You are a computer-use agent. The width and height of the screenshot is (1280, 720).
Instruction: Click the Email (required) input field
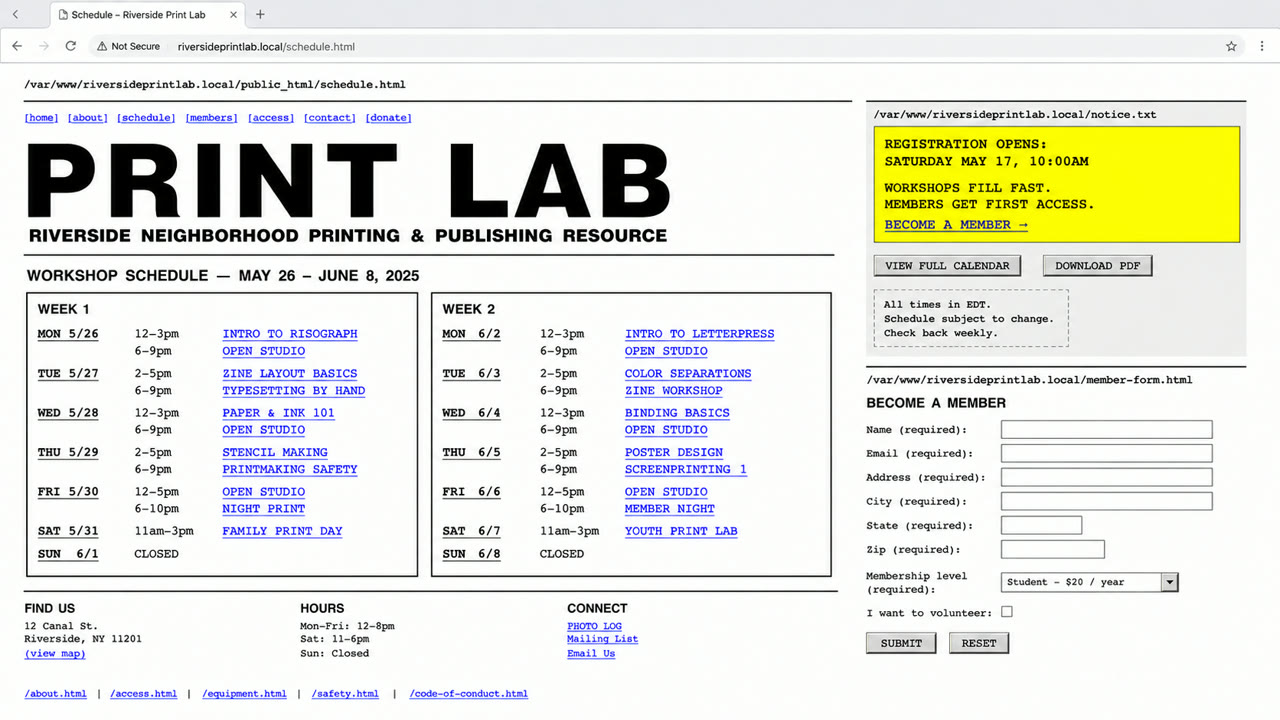[x=1106, y=453]
